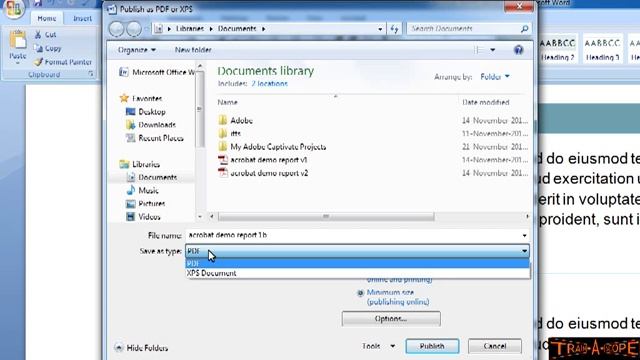Choose XPS Document in the type list
This screenshot has height=360, width=640.
pyautogui.click(x=358, y=273)
